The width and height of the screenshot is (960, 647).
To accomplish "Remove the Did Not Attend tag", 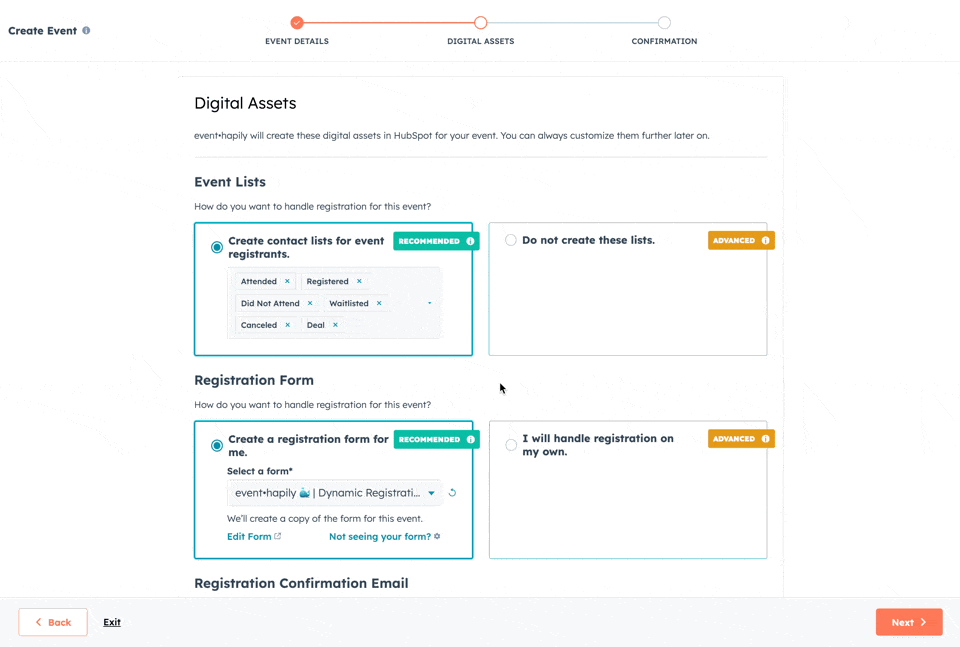I will click(x=310, y=304).
